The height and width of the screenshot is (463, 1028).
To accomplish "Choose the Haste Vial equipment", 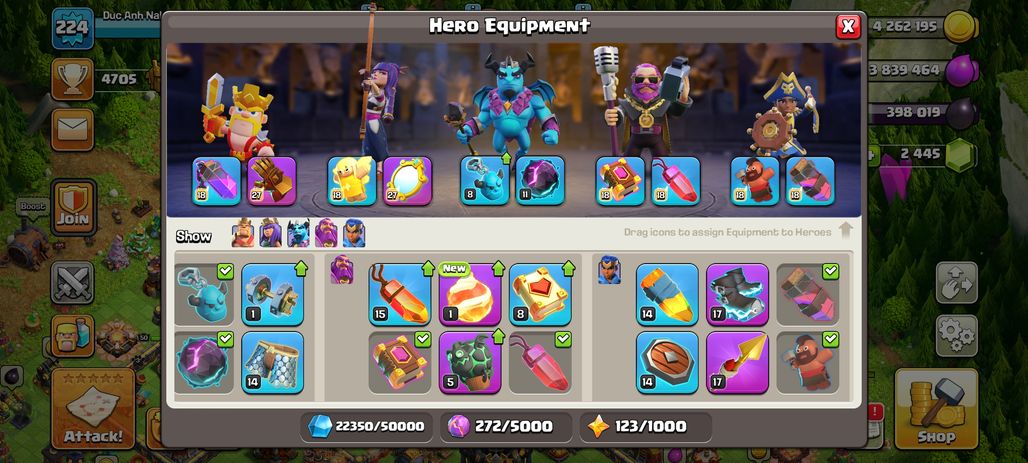I will [667, 294].
